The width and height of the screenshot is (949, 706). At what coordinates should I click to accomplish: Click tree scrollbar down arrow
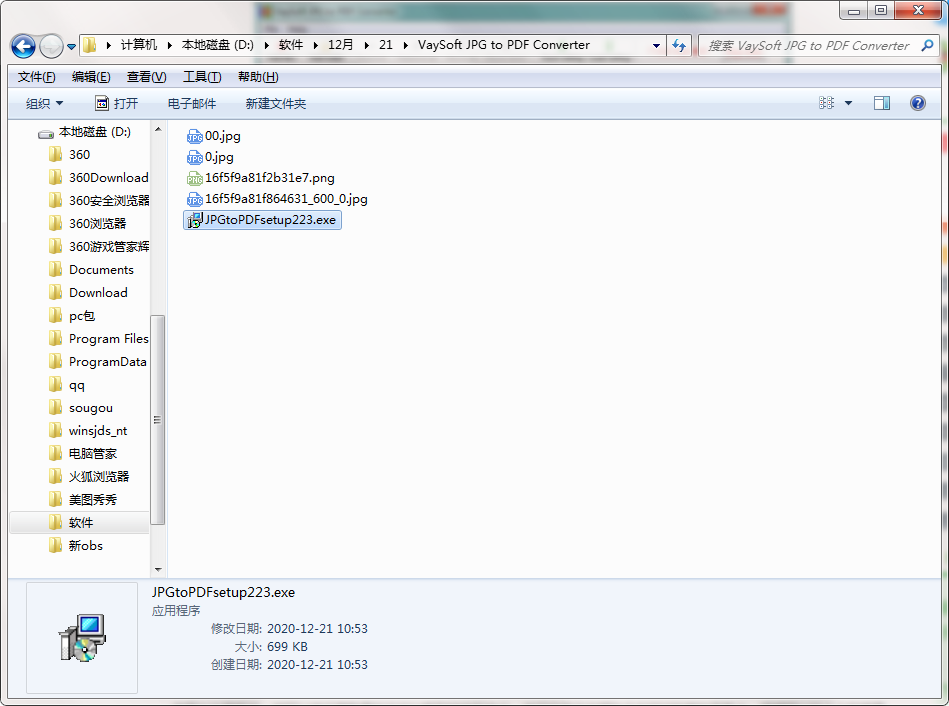click(158, 569)
